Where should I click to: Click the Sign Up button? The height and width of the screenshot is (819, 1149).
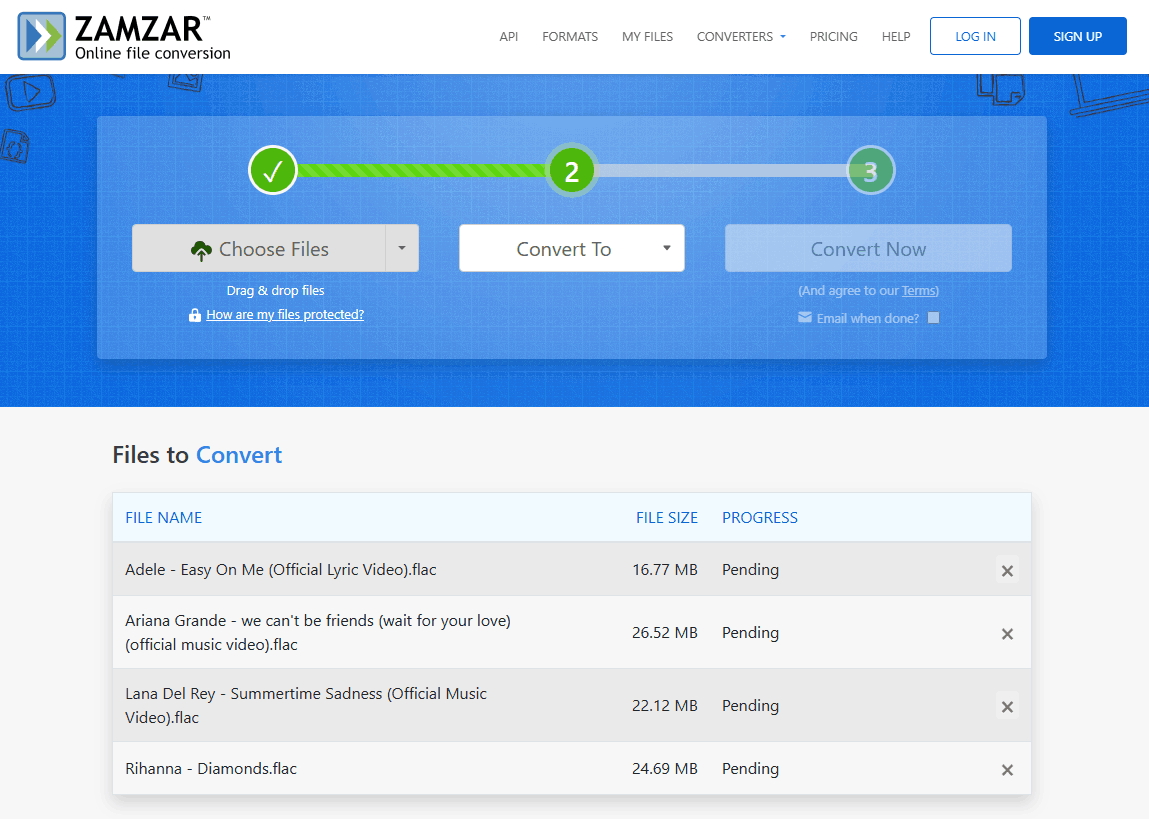click(1077, 37)
